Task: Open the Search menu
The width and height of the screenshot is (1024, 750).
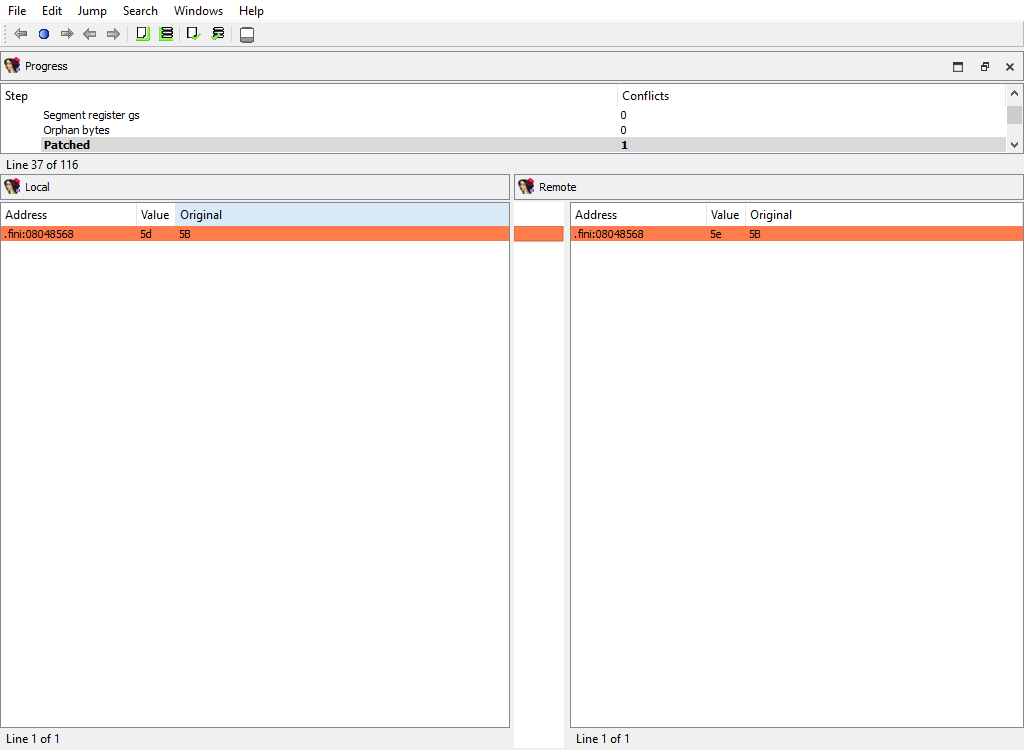Action: (140, 11)
